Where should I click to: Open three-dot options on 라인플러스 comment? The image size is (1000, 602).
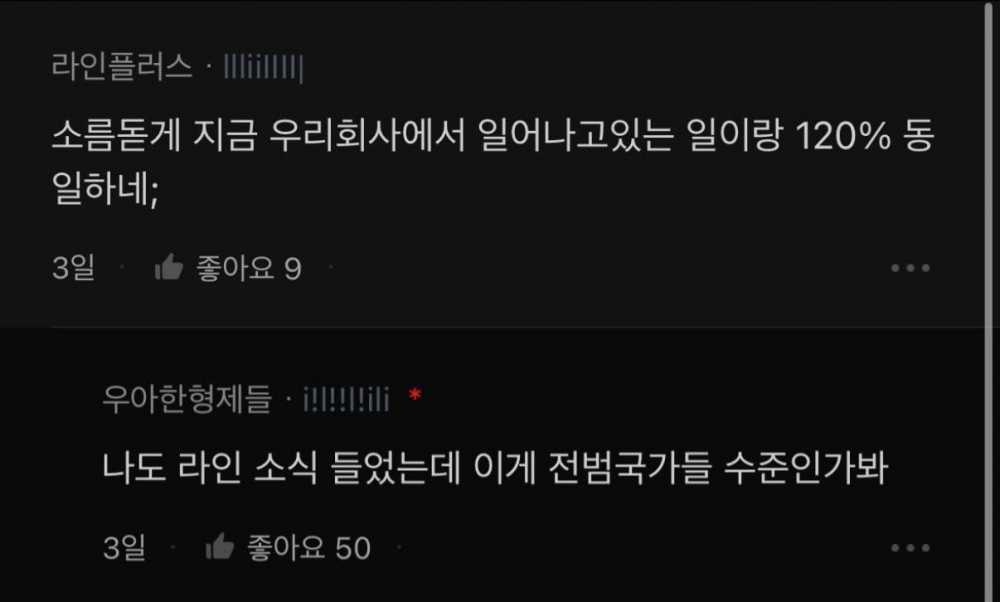910,268
